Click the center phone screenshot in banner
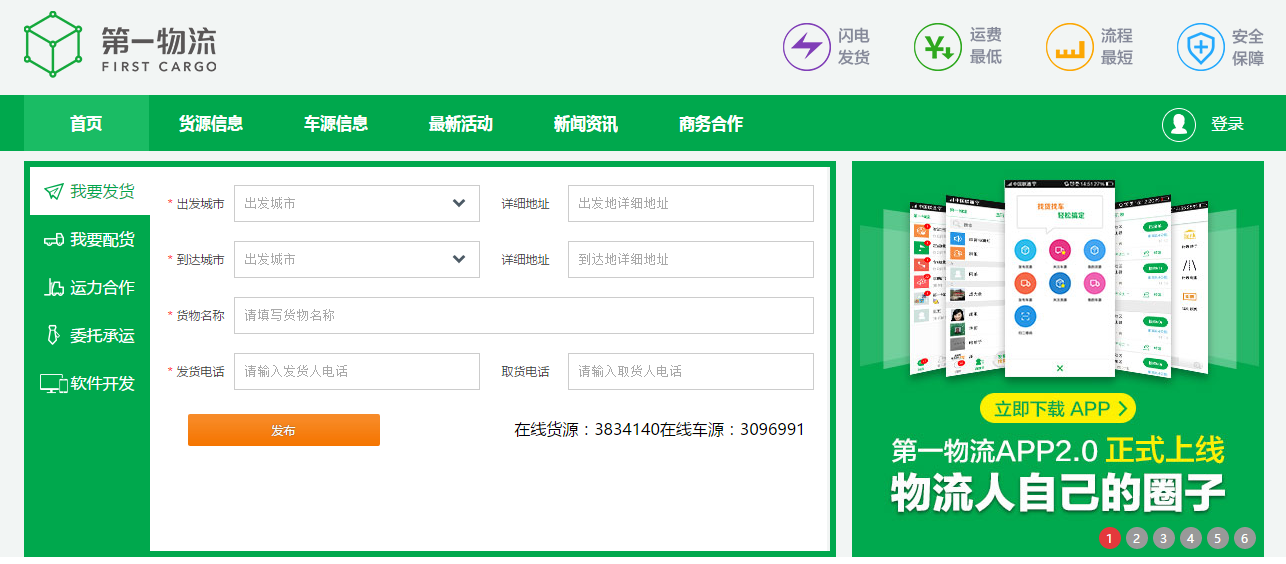The height and width of the screenshot is (564, 1286). (1060, 280)
